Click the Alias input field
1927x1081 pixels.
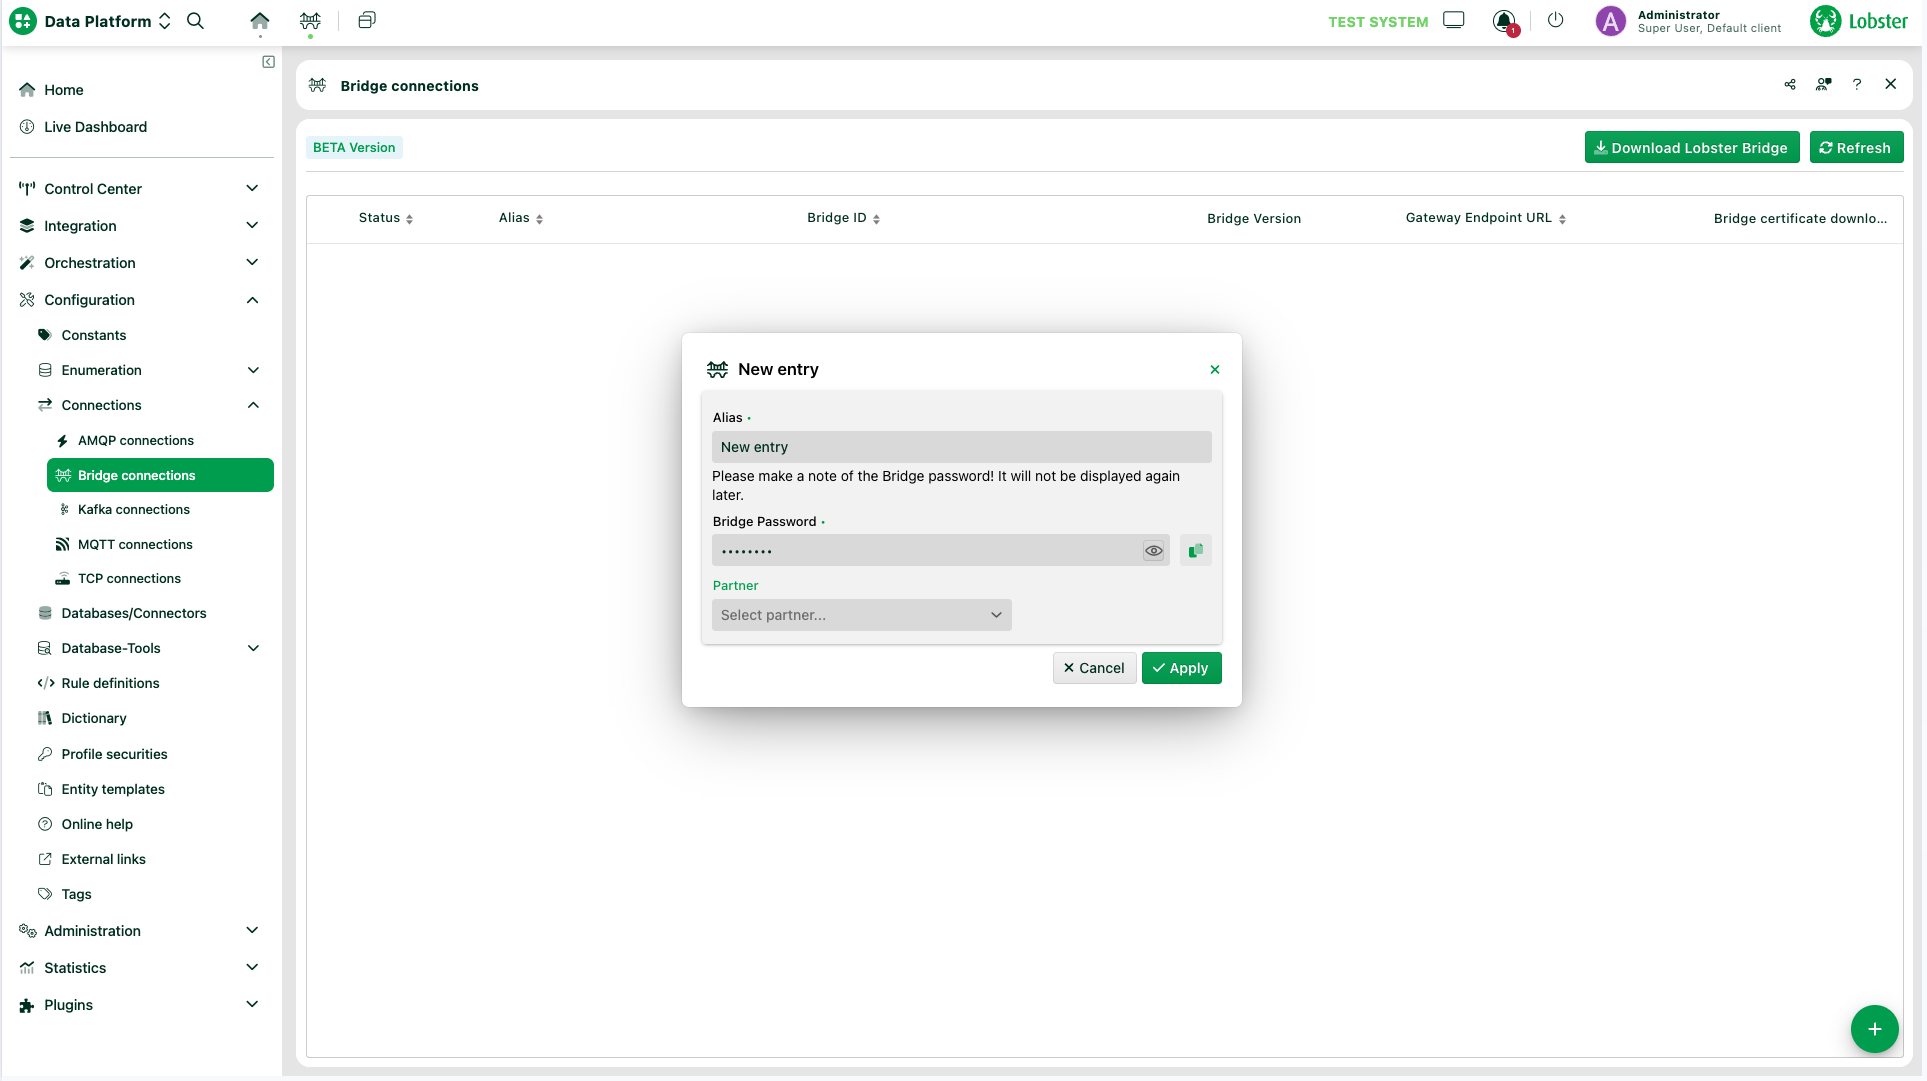pyautogui.click(x=961, y=447)
